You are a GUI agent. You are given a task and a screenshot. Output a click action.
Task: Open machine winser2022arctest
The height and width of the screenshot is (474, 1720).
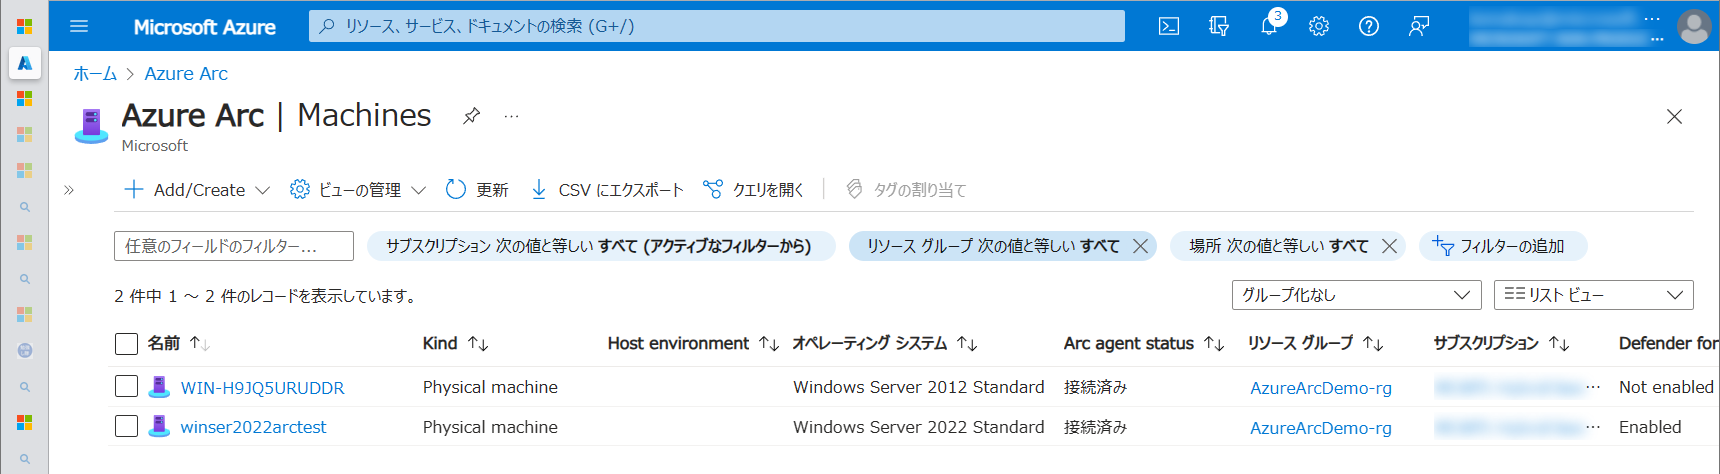click(x=253, y=427)
